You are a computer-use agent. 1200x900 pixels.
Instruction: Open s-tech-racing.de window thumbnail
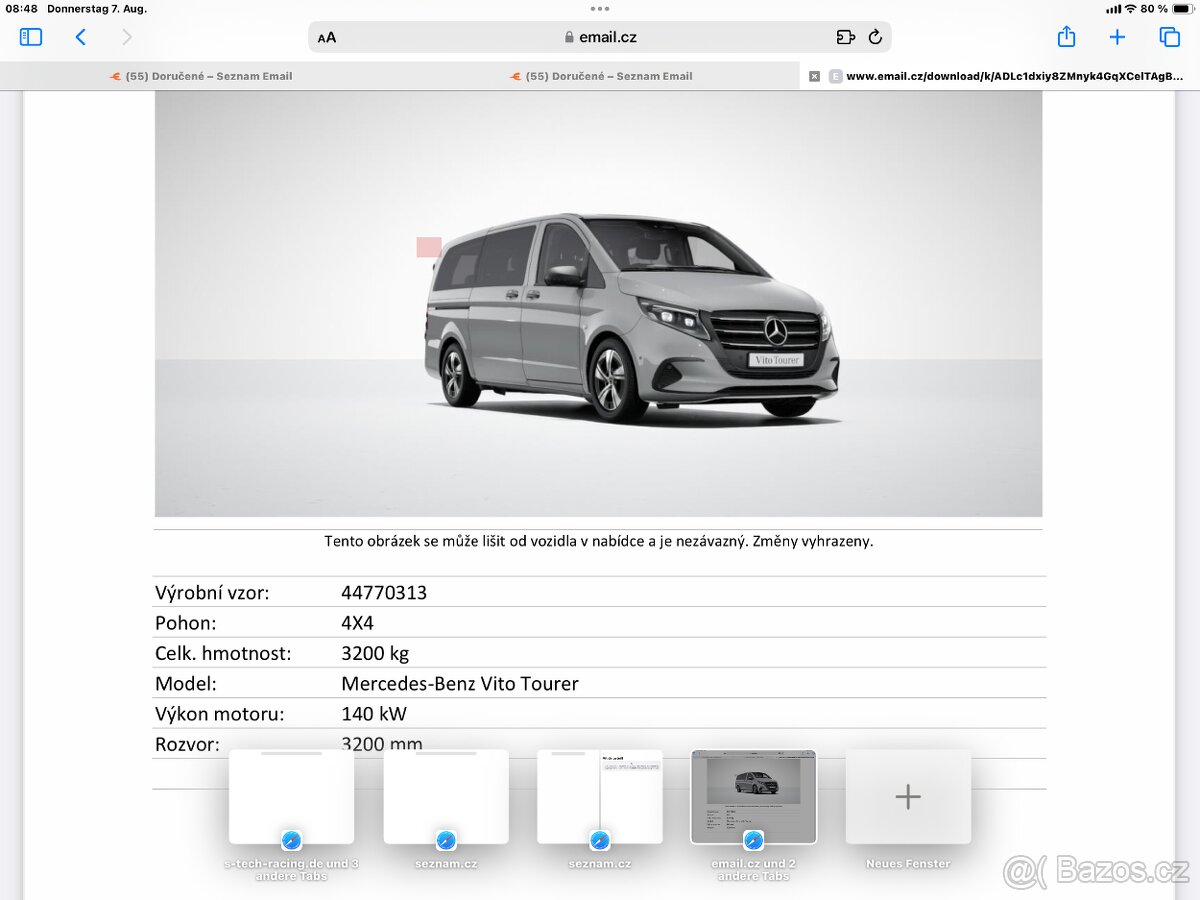click(291, 796)
